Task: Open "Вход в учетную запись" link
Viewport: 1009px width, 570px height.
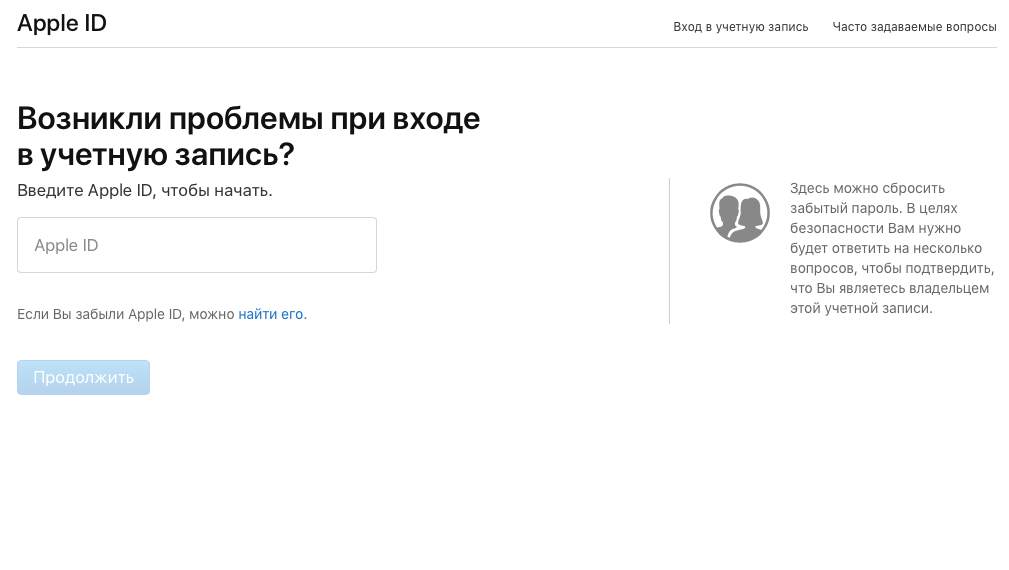Action: click(x=741, y=27)
